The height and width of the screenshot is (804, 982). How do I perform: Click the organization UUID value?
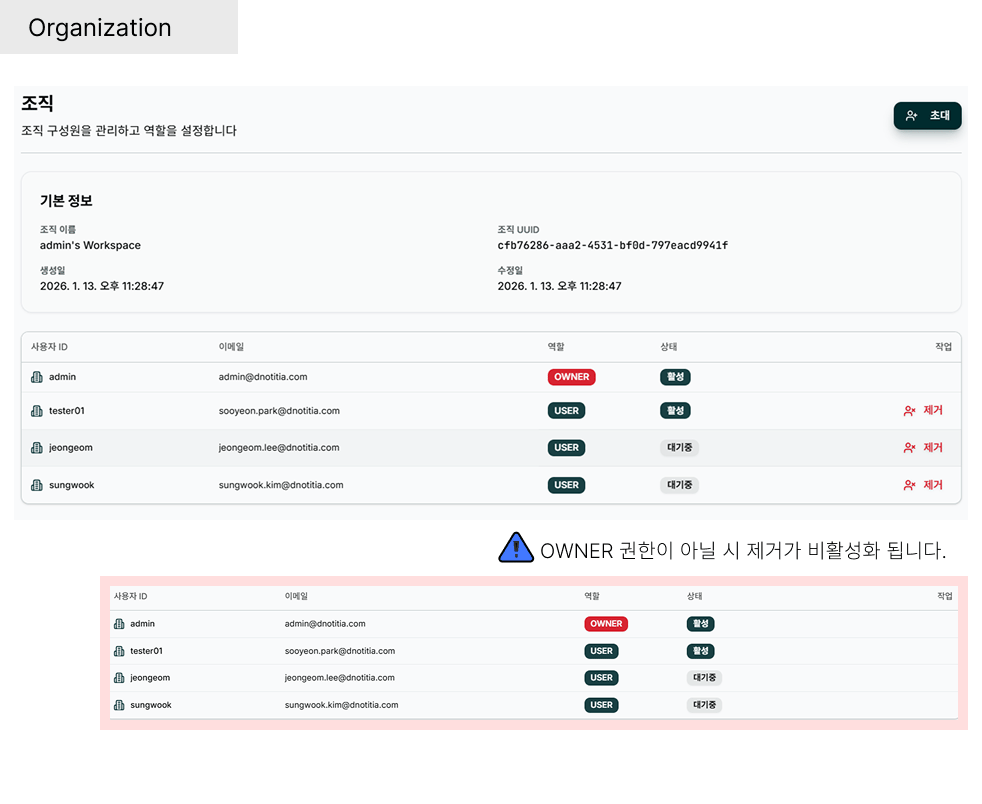[x=612, y=245]
